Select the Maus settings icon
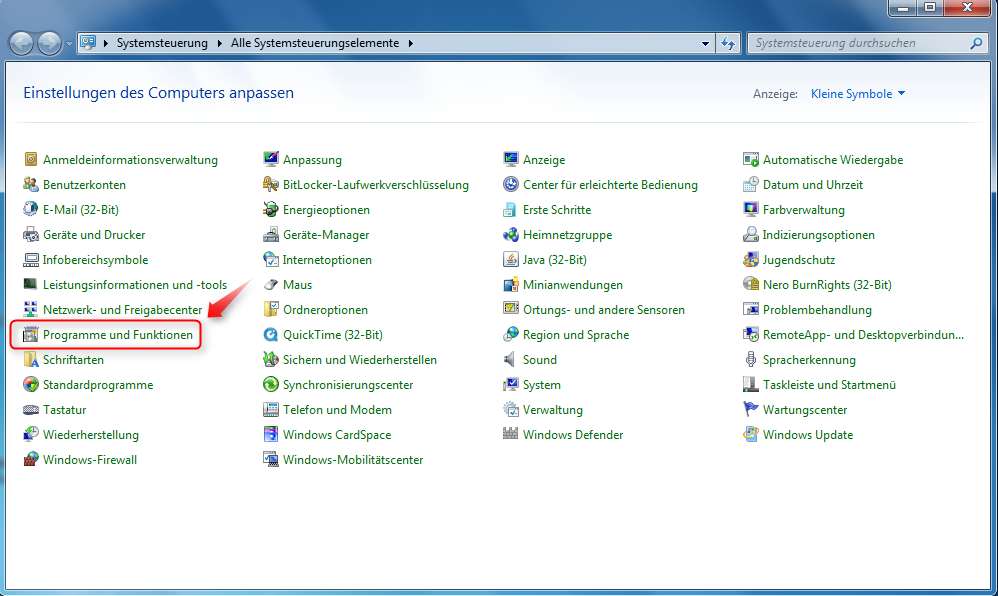The image size is (998, 596). (x=271, y=284)
